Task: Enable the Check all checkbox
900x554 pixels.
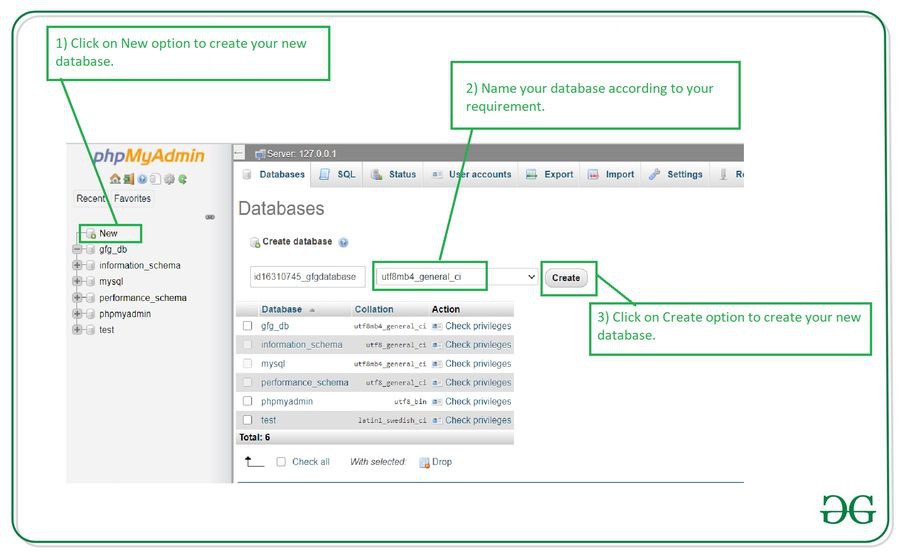Action: coord(281,462)
